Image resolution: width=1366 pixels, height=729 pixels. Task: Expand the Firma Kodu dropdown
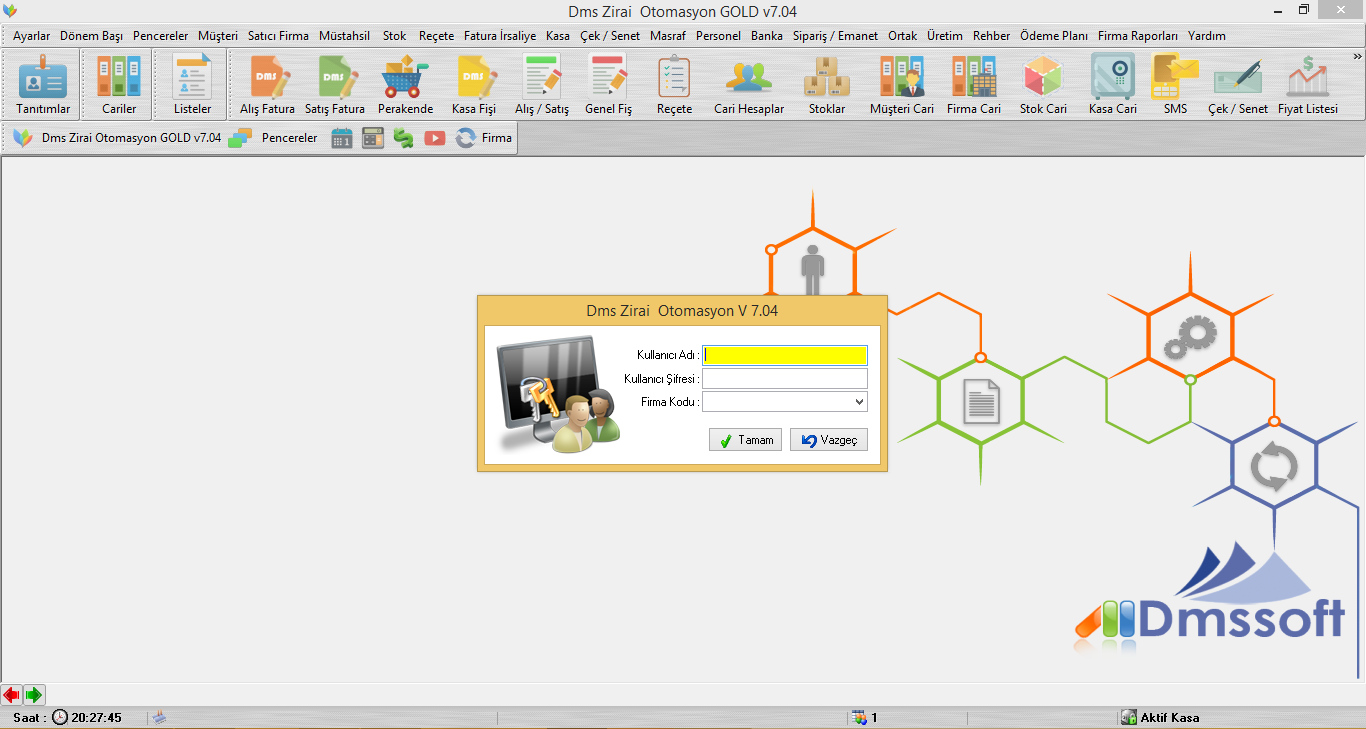859,402
